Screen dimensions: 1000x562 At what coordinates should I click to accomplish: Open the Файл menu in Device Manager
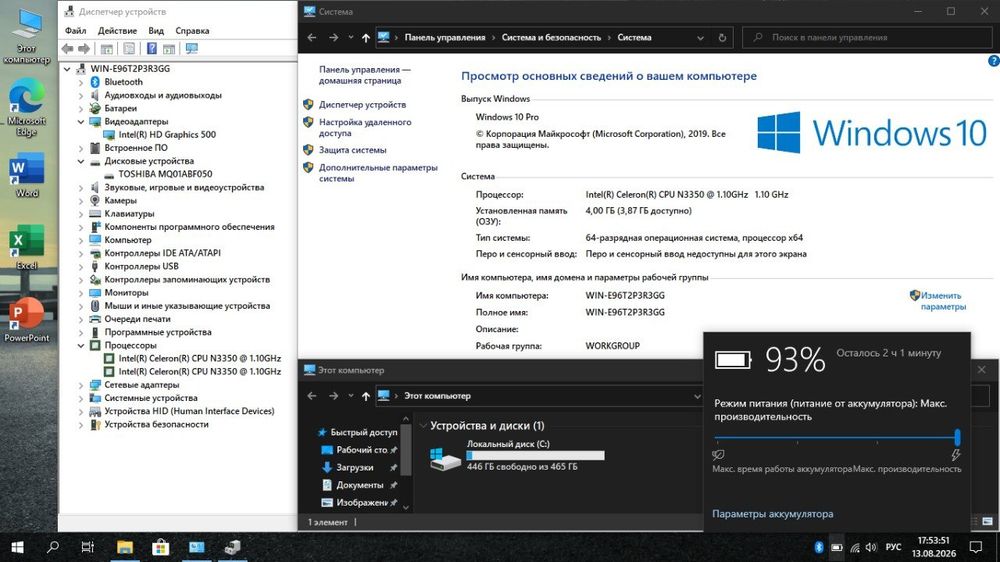tap(75, 31)
